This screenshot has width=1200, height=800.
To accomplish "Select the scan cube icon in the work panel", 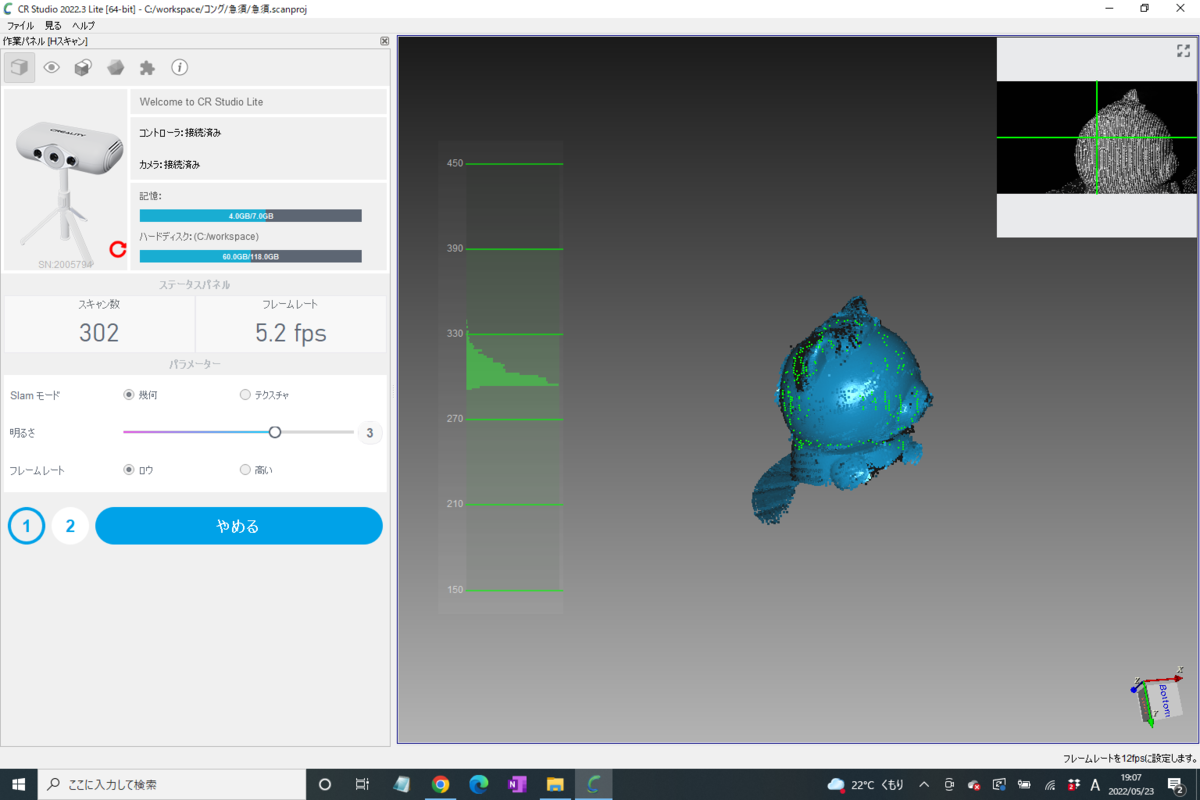I will 19,67.
